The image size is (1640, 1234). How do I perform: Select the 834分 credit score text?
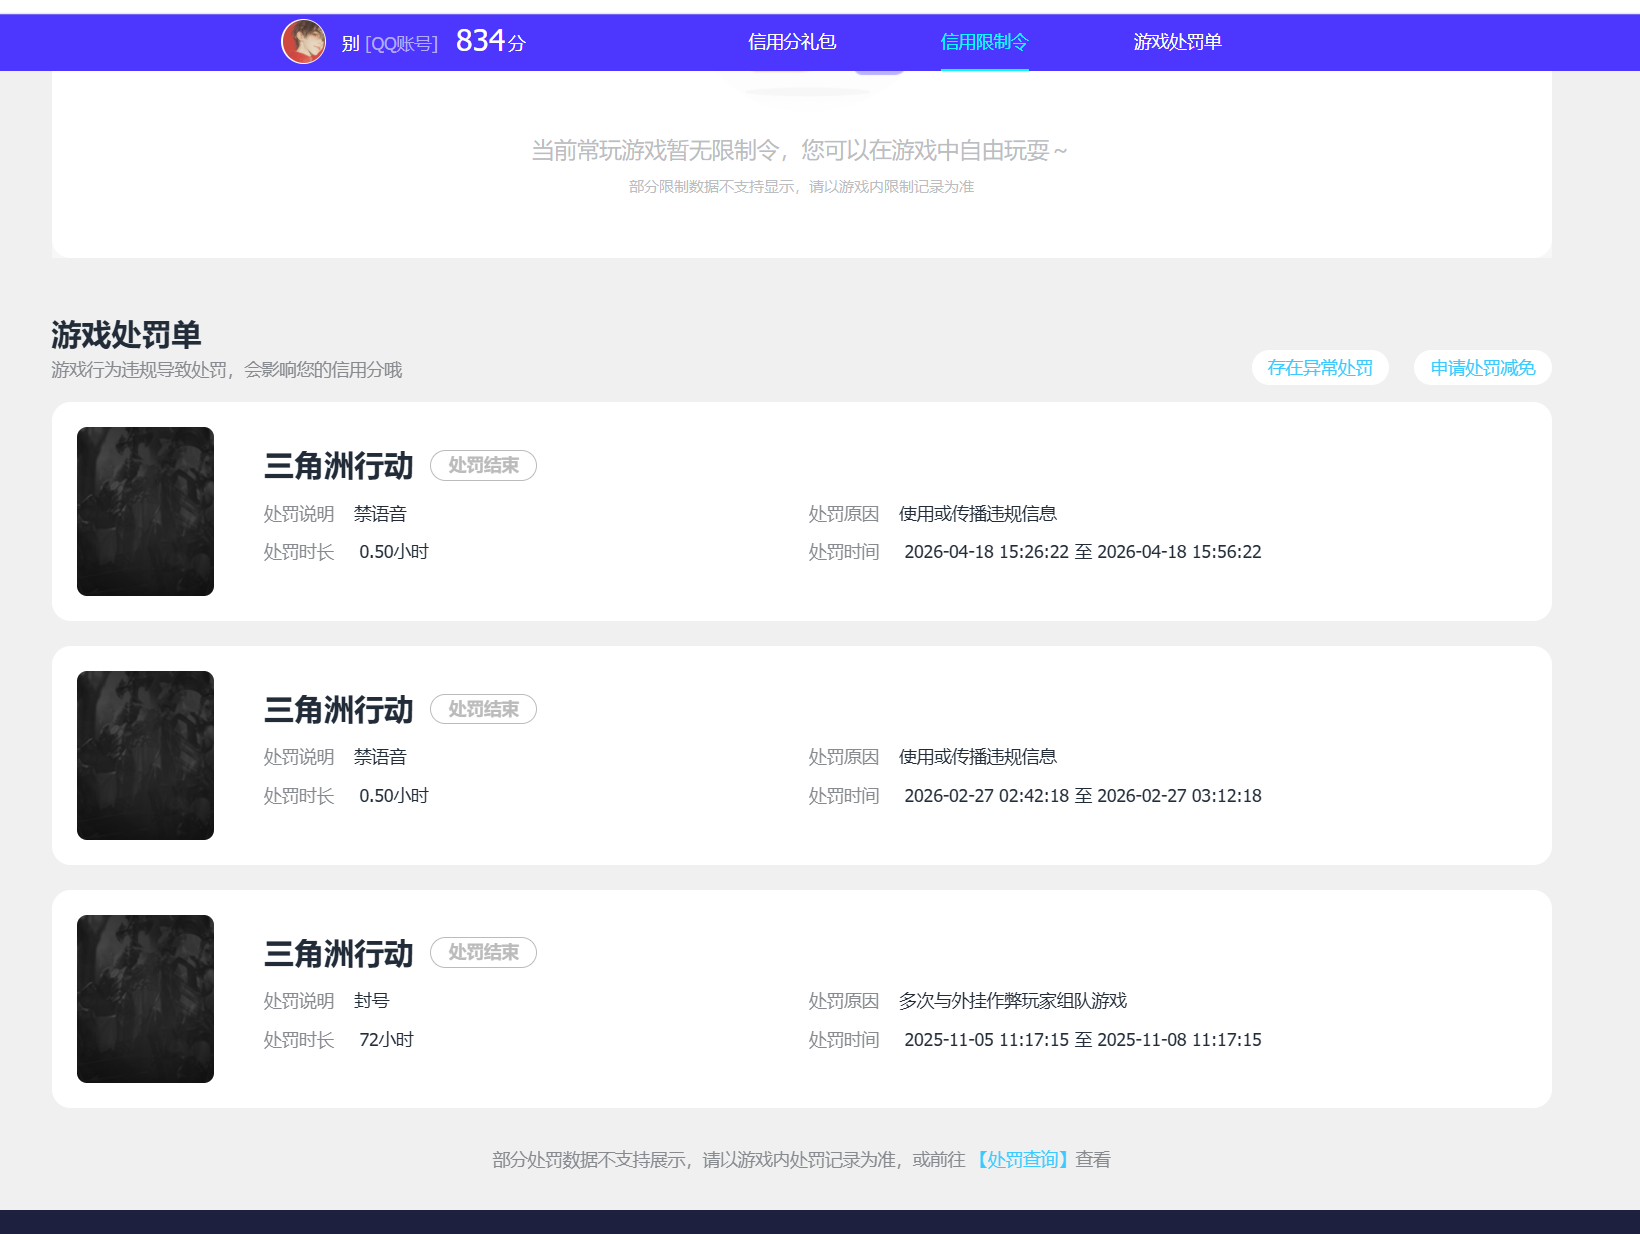491,41
